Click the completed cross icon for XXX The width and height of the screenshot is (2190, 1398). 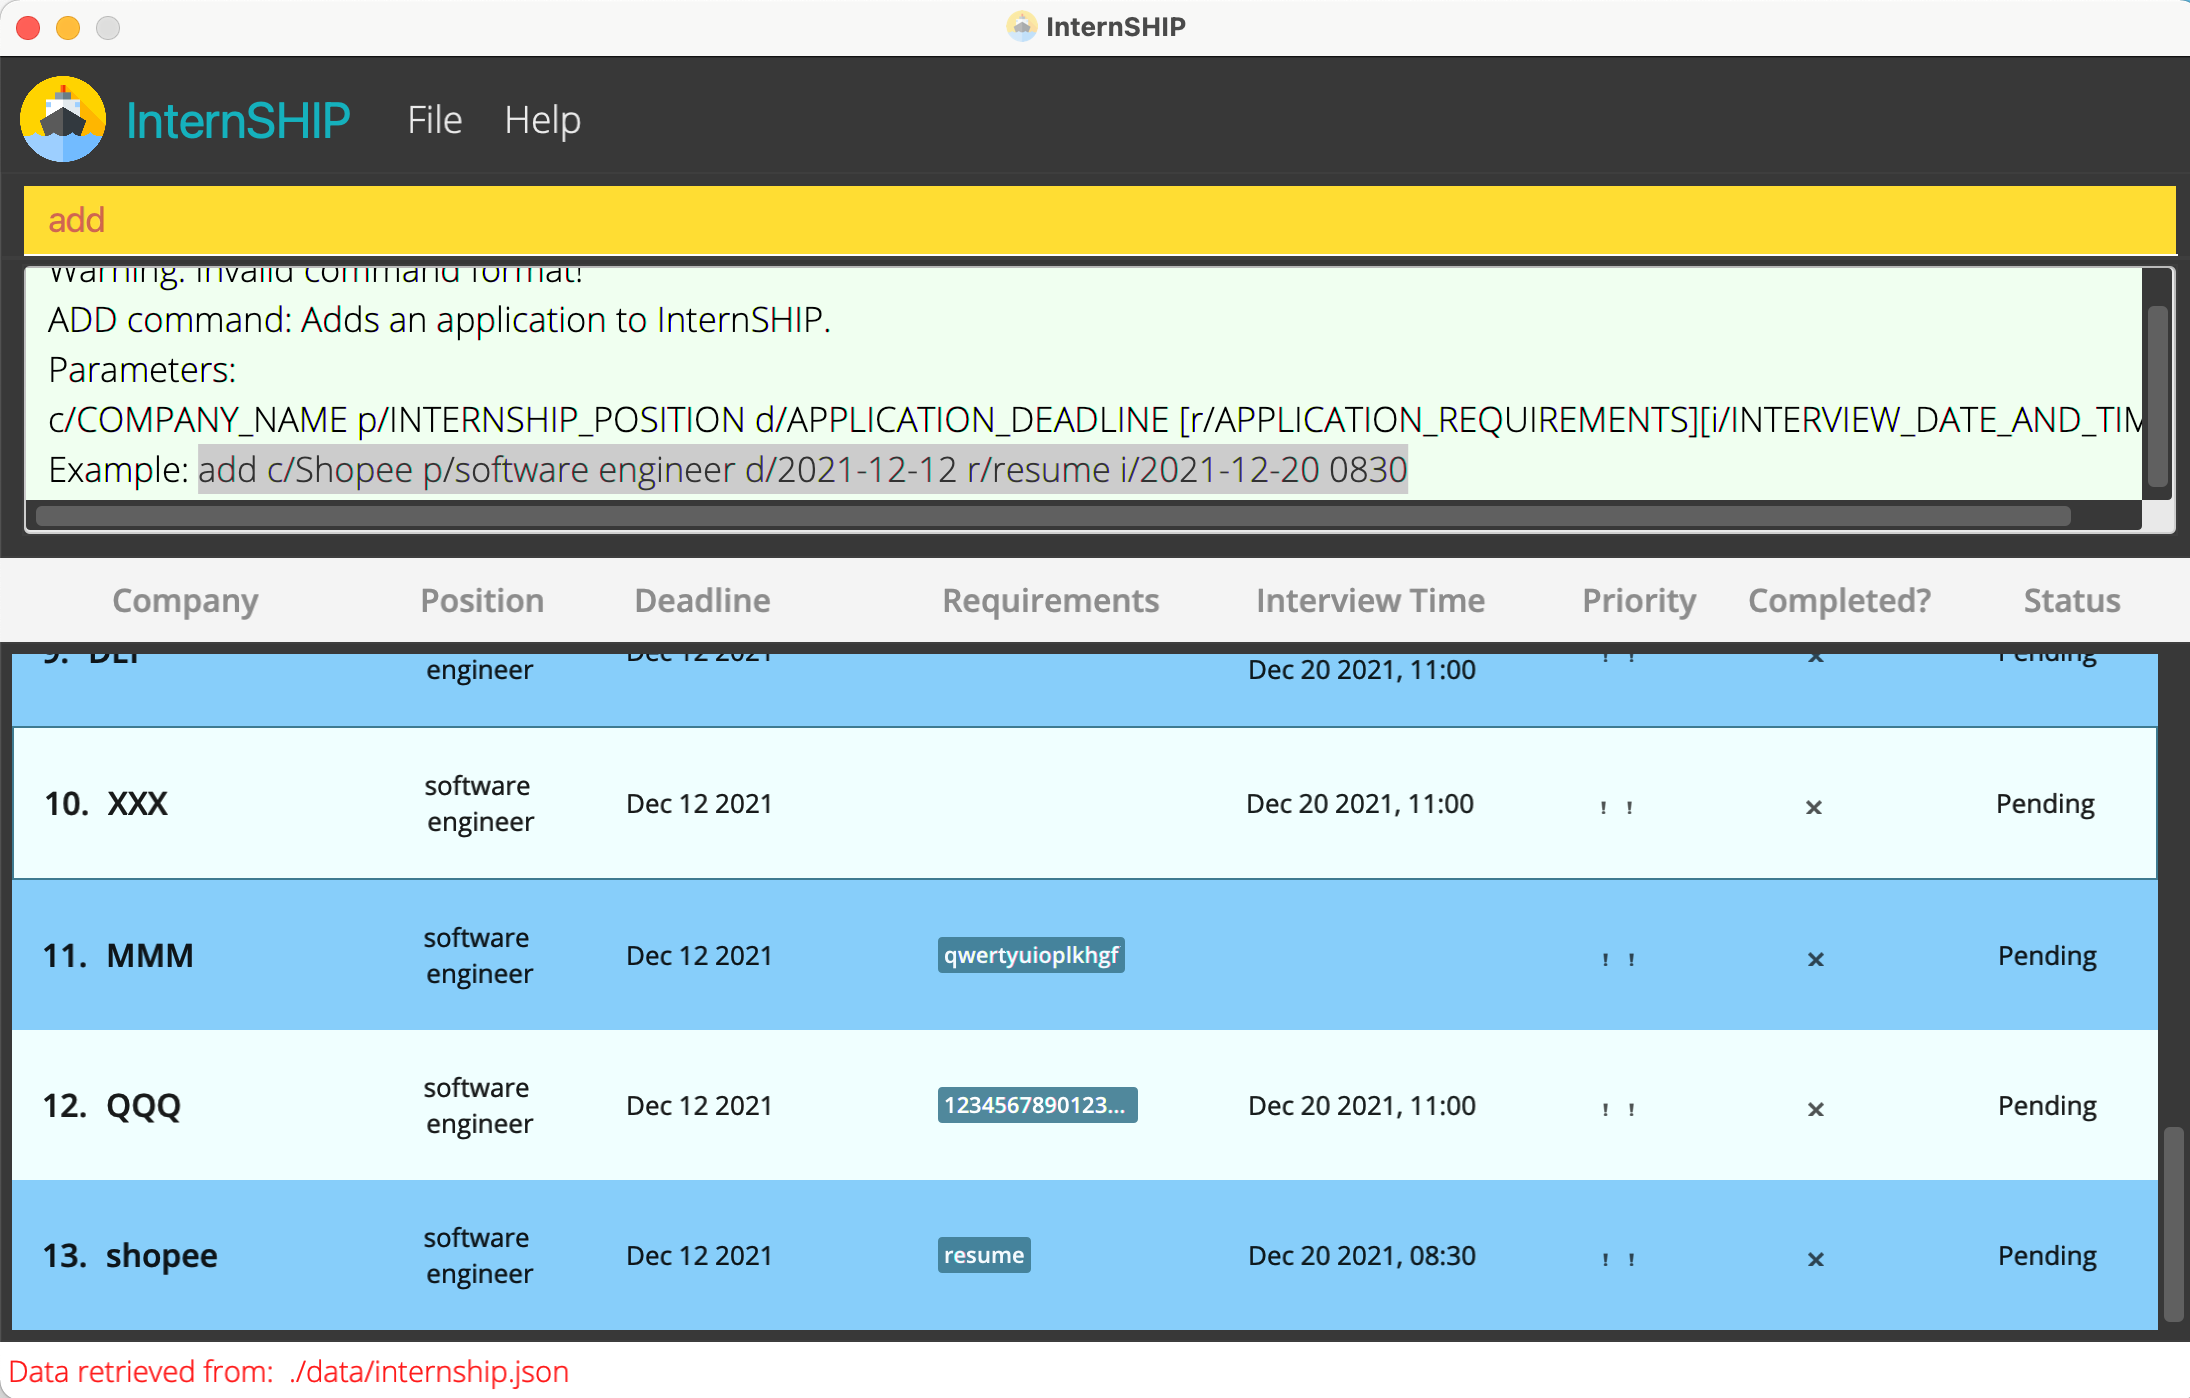(x=1813, y=806)
